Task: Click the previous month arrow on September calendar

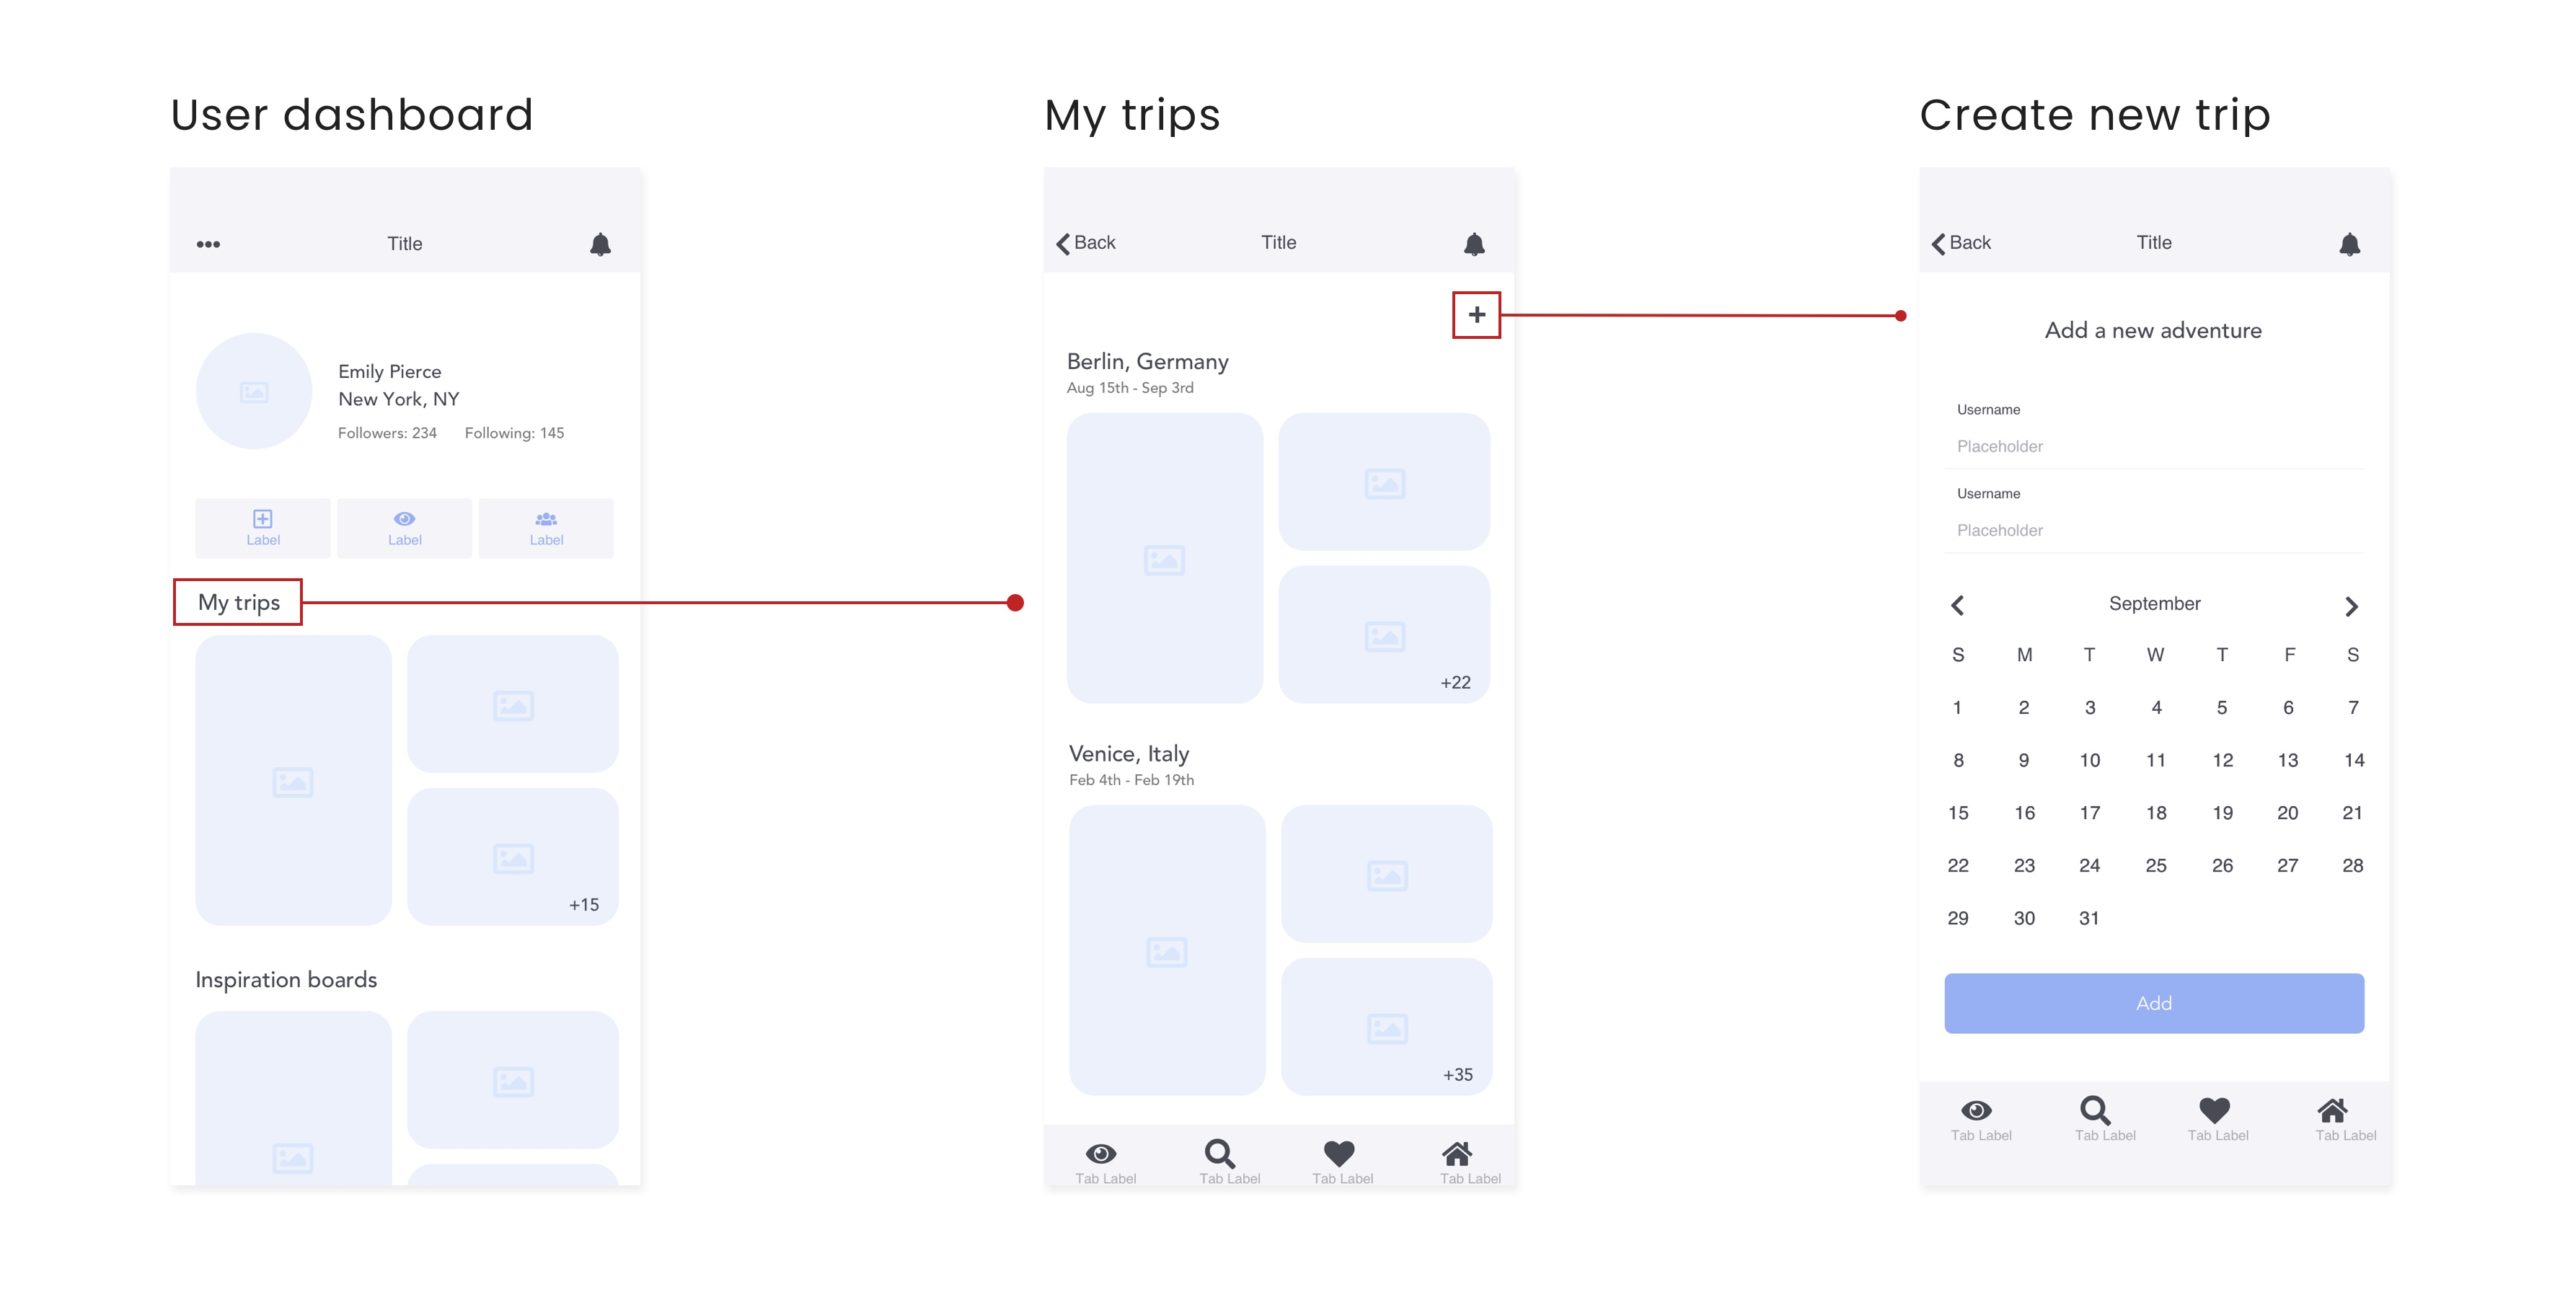Action: (x=1957, y=604)
